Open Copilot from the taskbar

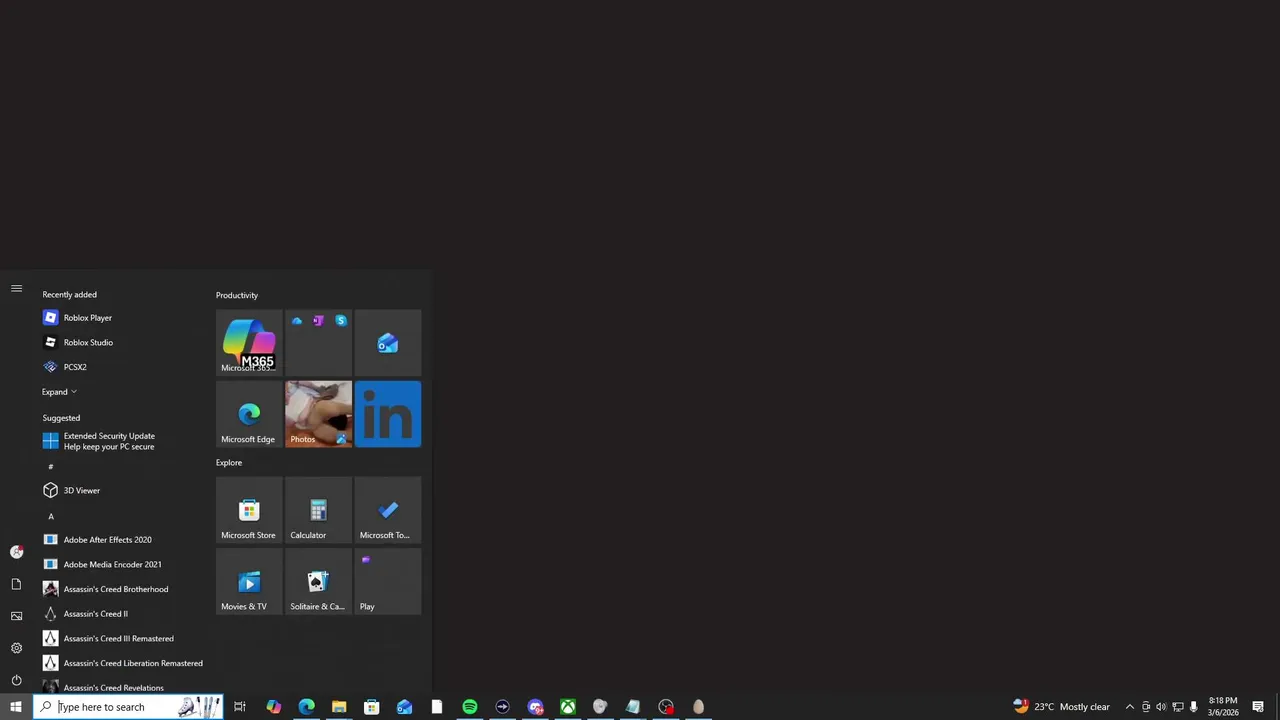click(x=273, y=707)
